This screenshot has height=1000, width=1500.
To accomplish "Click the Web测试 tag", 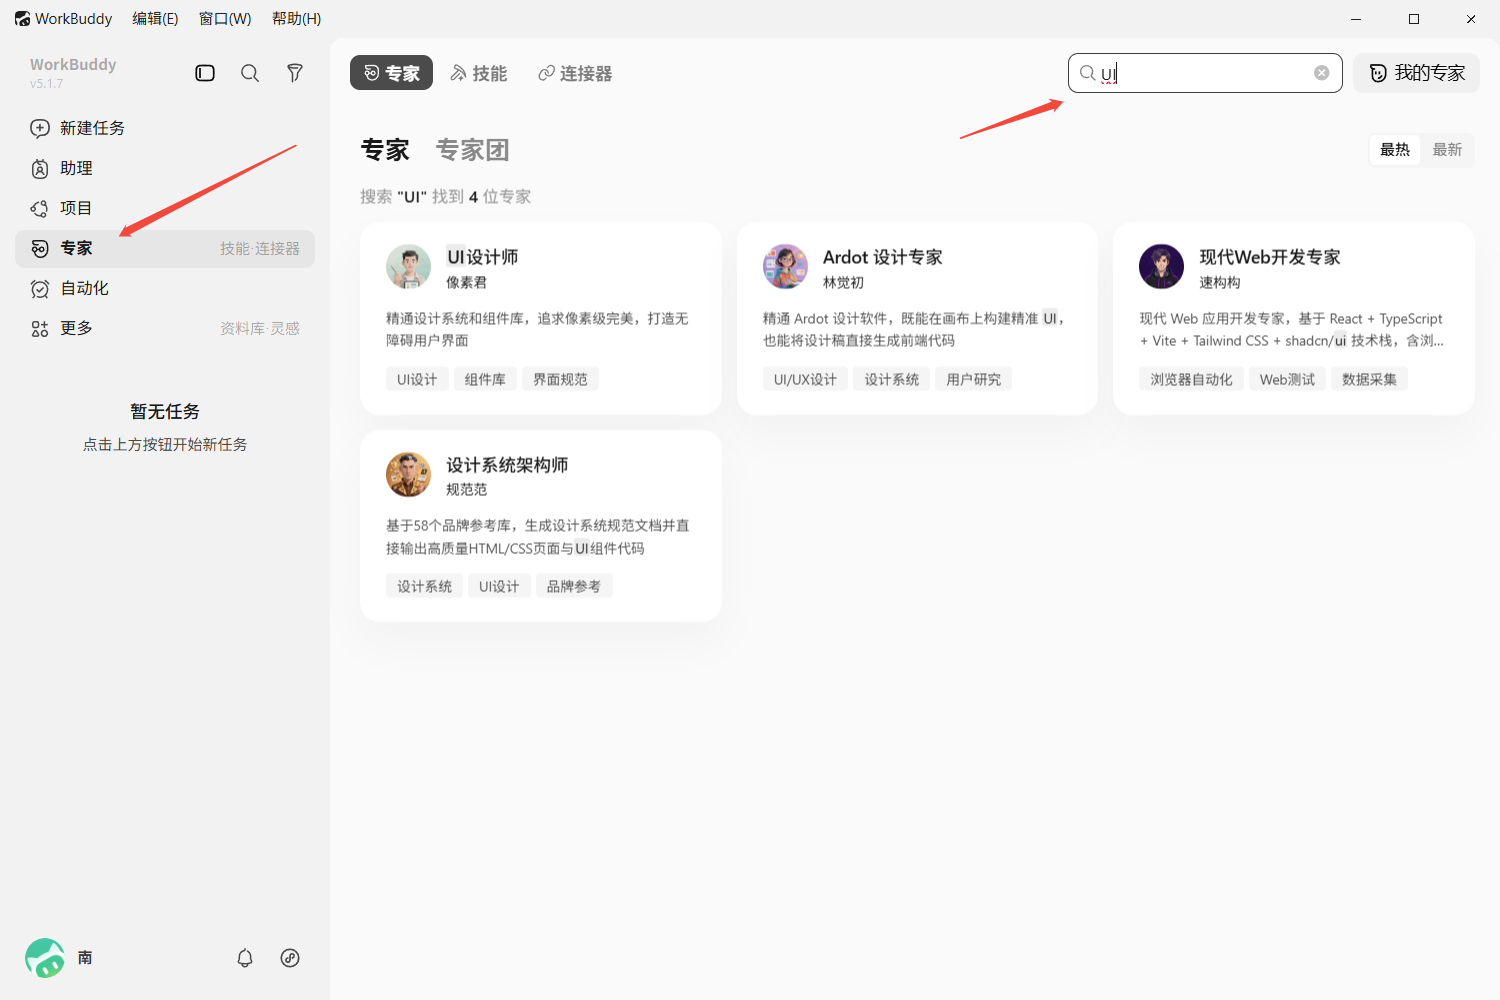I will click(1287, 379).
